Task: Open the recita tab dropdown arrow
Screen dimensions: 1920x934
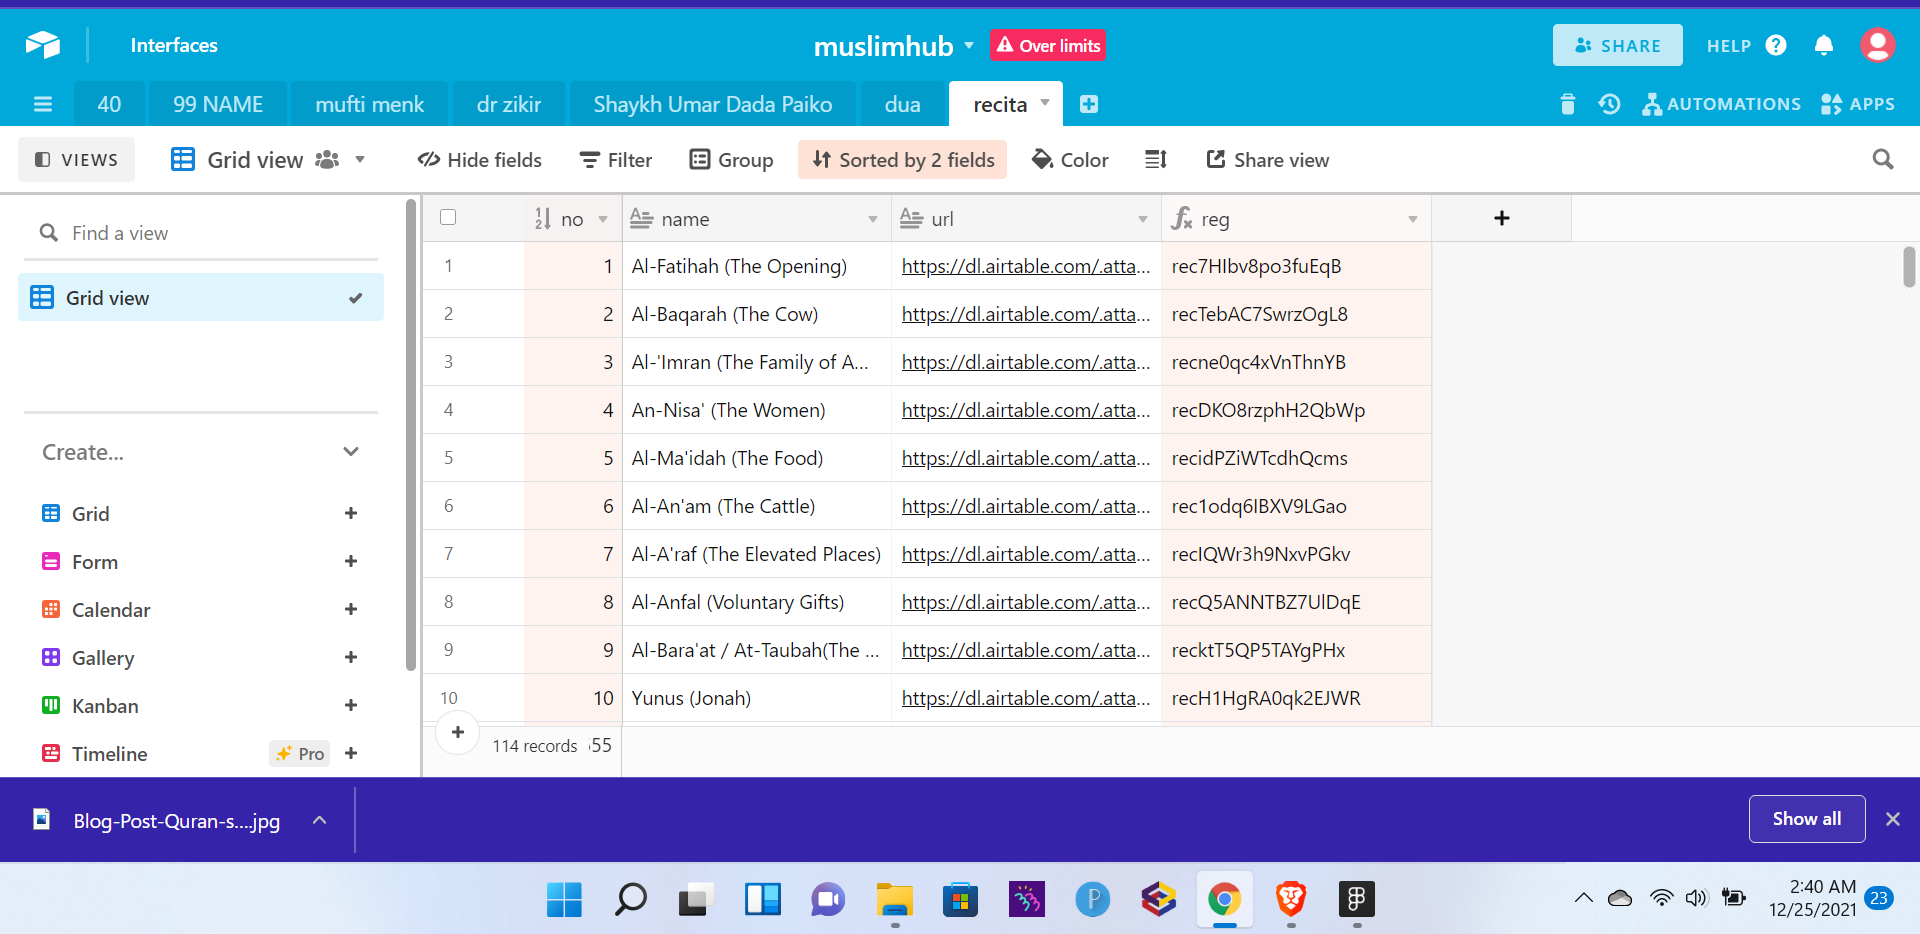Action: (1045, 103)
